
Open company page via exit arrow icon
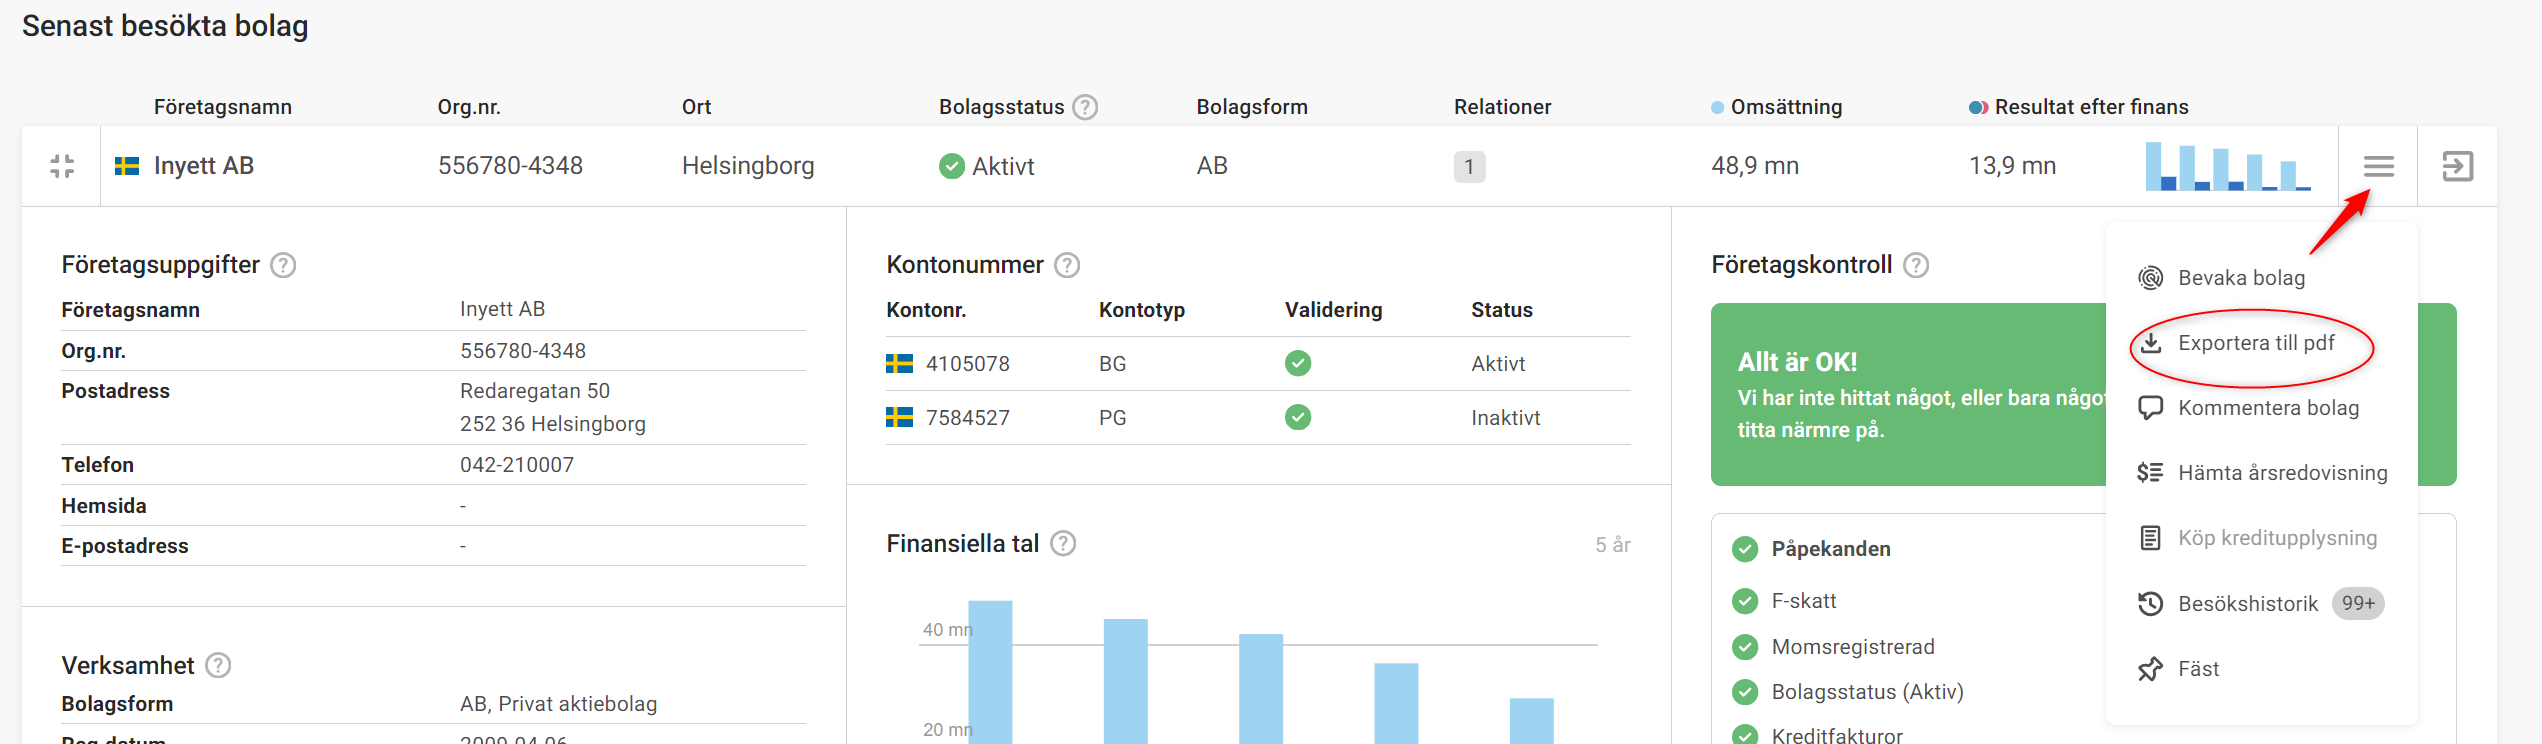[2457, 166]
